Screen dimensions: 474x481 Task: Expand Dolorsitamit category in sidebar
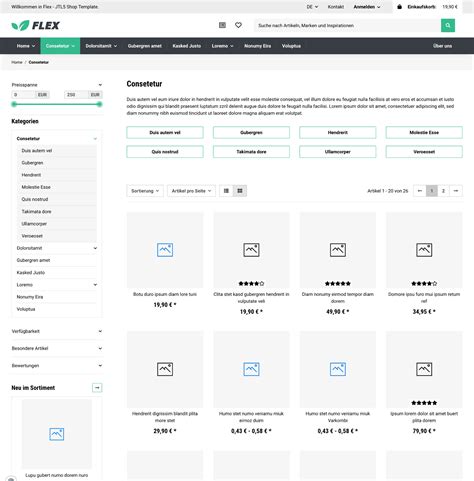point(95,248)
